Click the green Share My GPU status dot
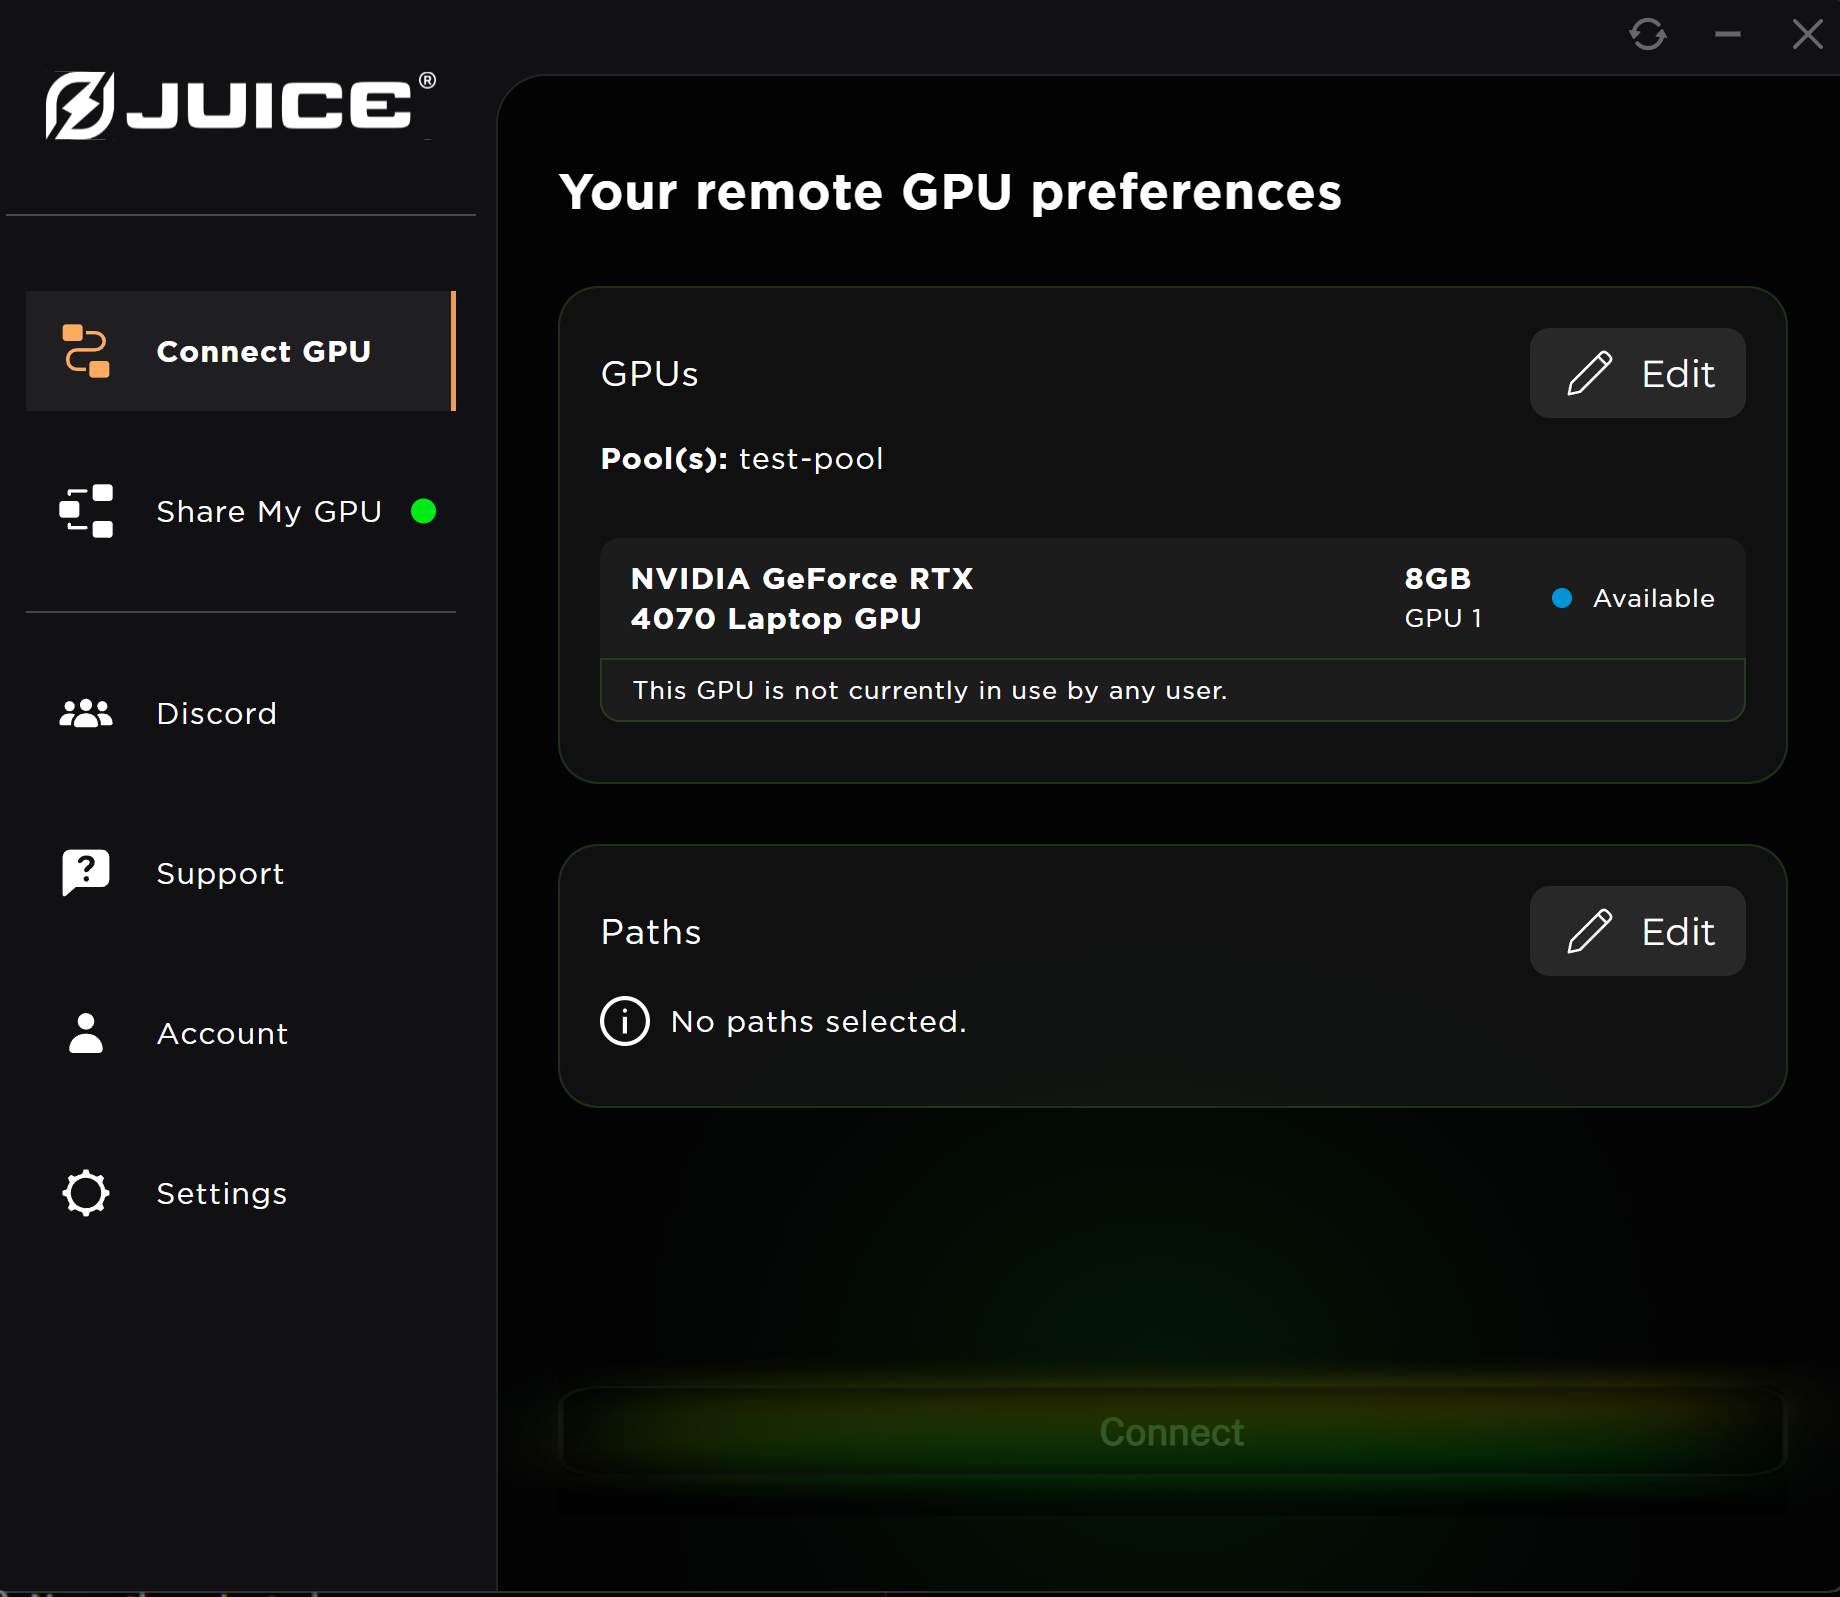1840x1597 pixels. [424, 511]
